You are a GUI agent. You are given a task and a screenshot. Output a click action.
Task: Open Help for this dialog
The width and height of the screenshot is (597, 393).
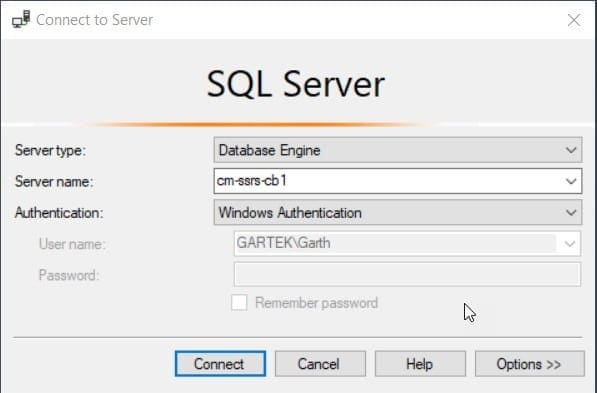click(x=420, y=364)
